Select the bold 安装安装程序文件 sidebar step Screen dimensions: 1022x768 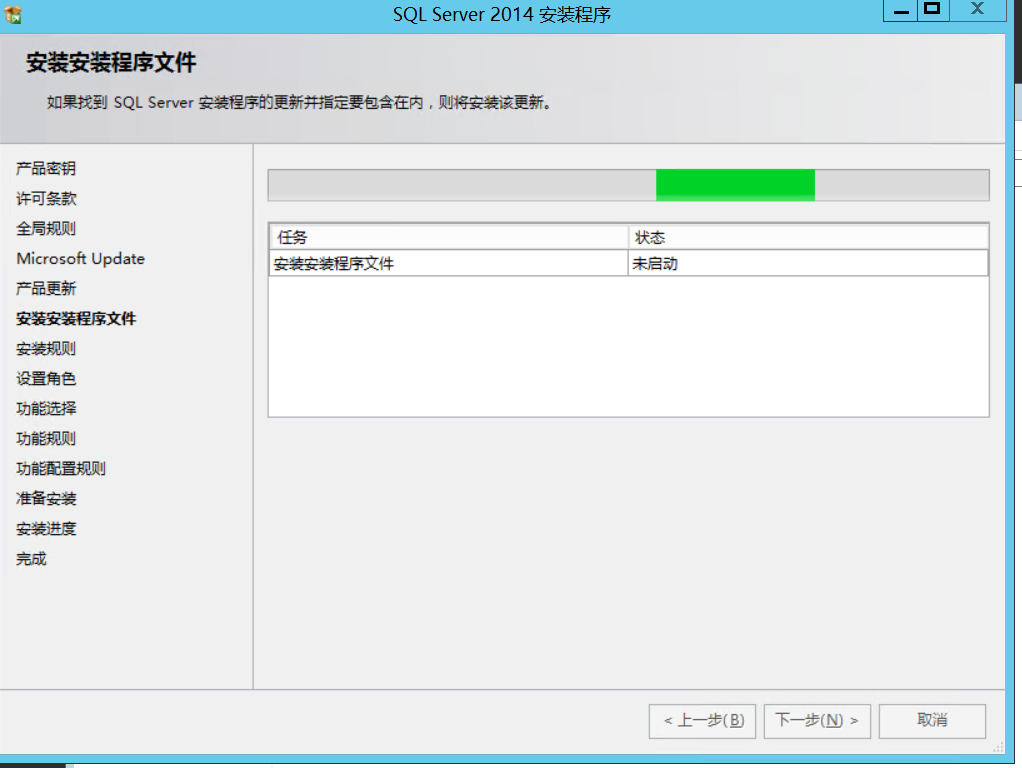pos(76,318)
